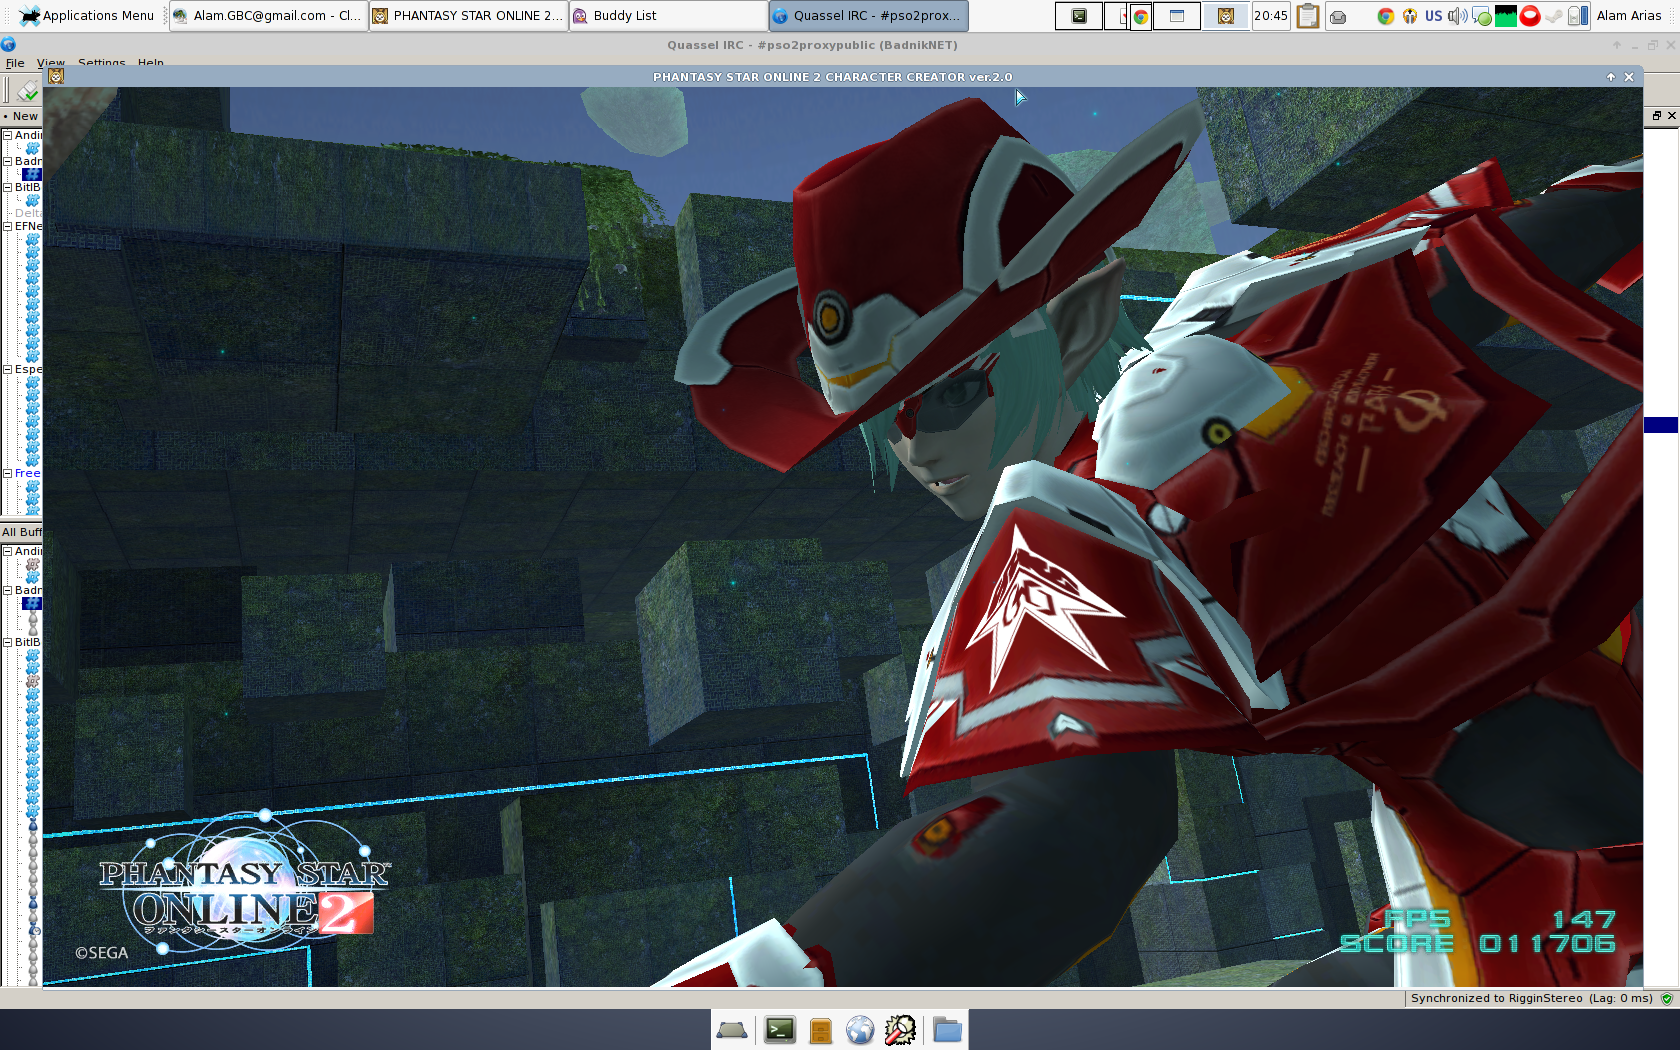This screenshot has width=1680, height=1050.
Task: Collapse Badn node in All Buffers list
Action: point(7,590)
